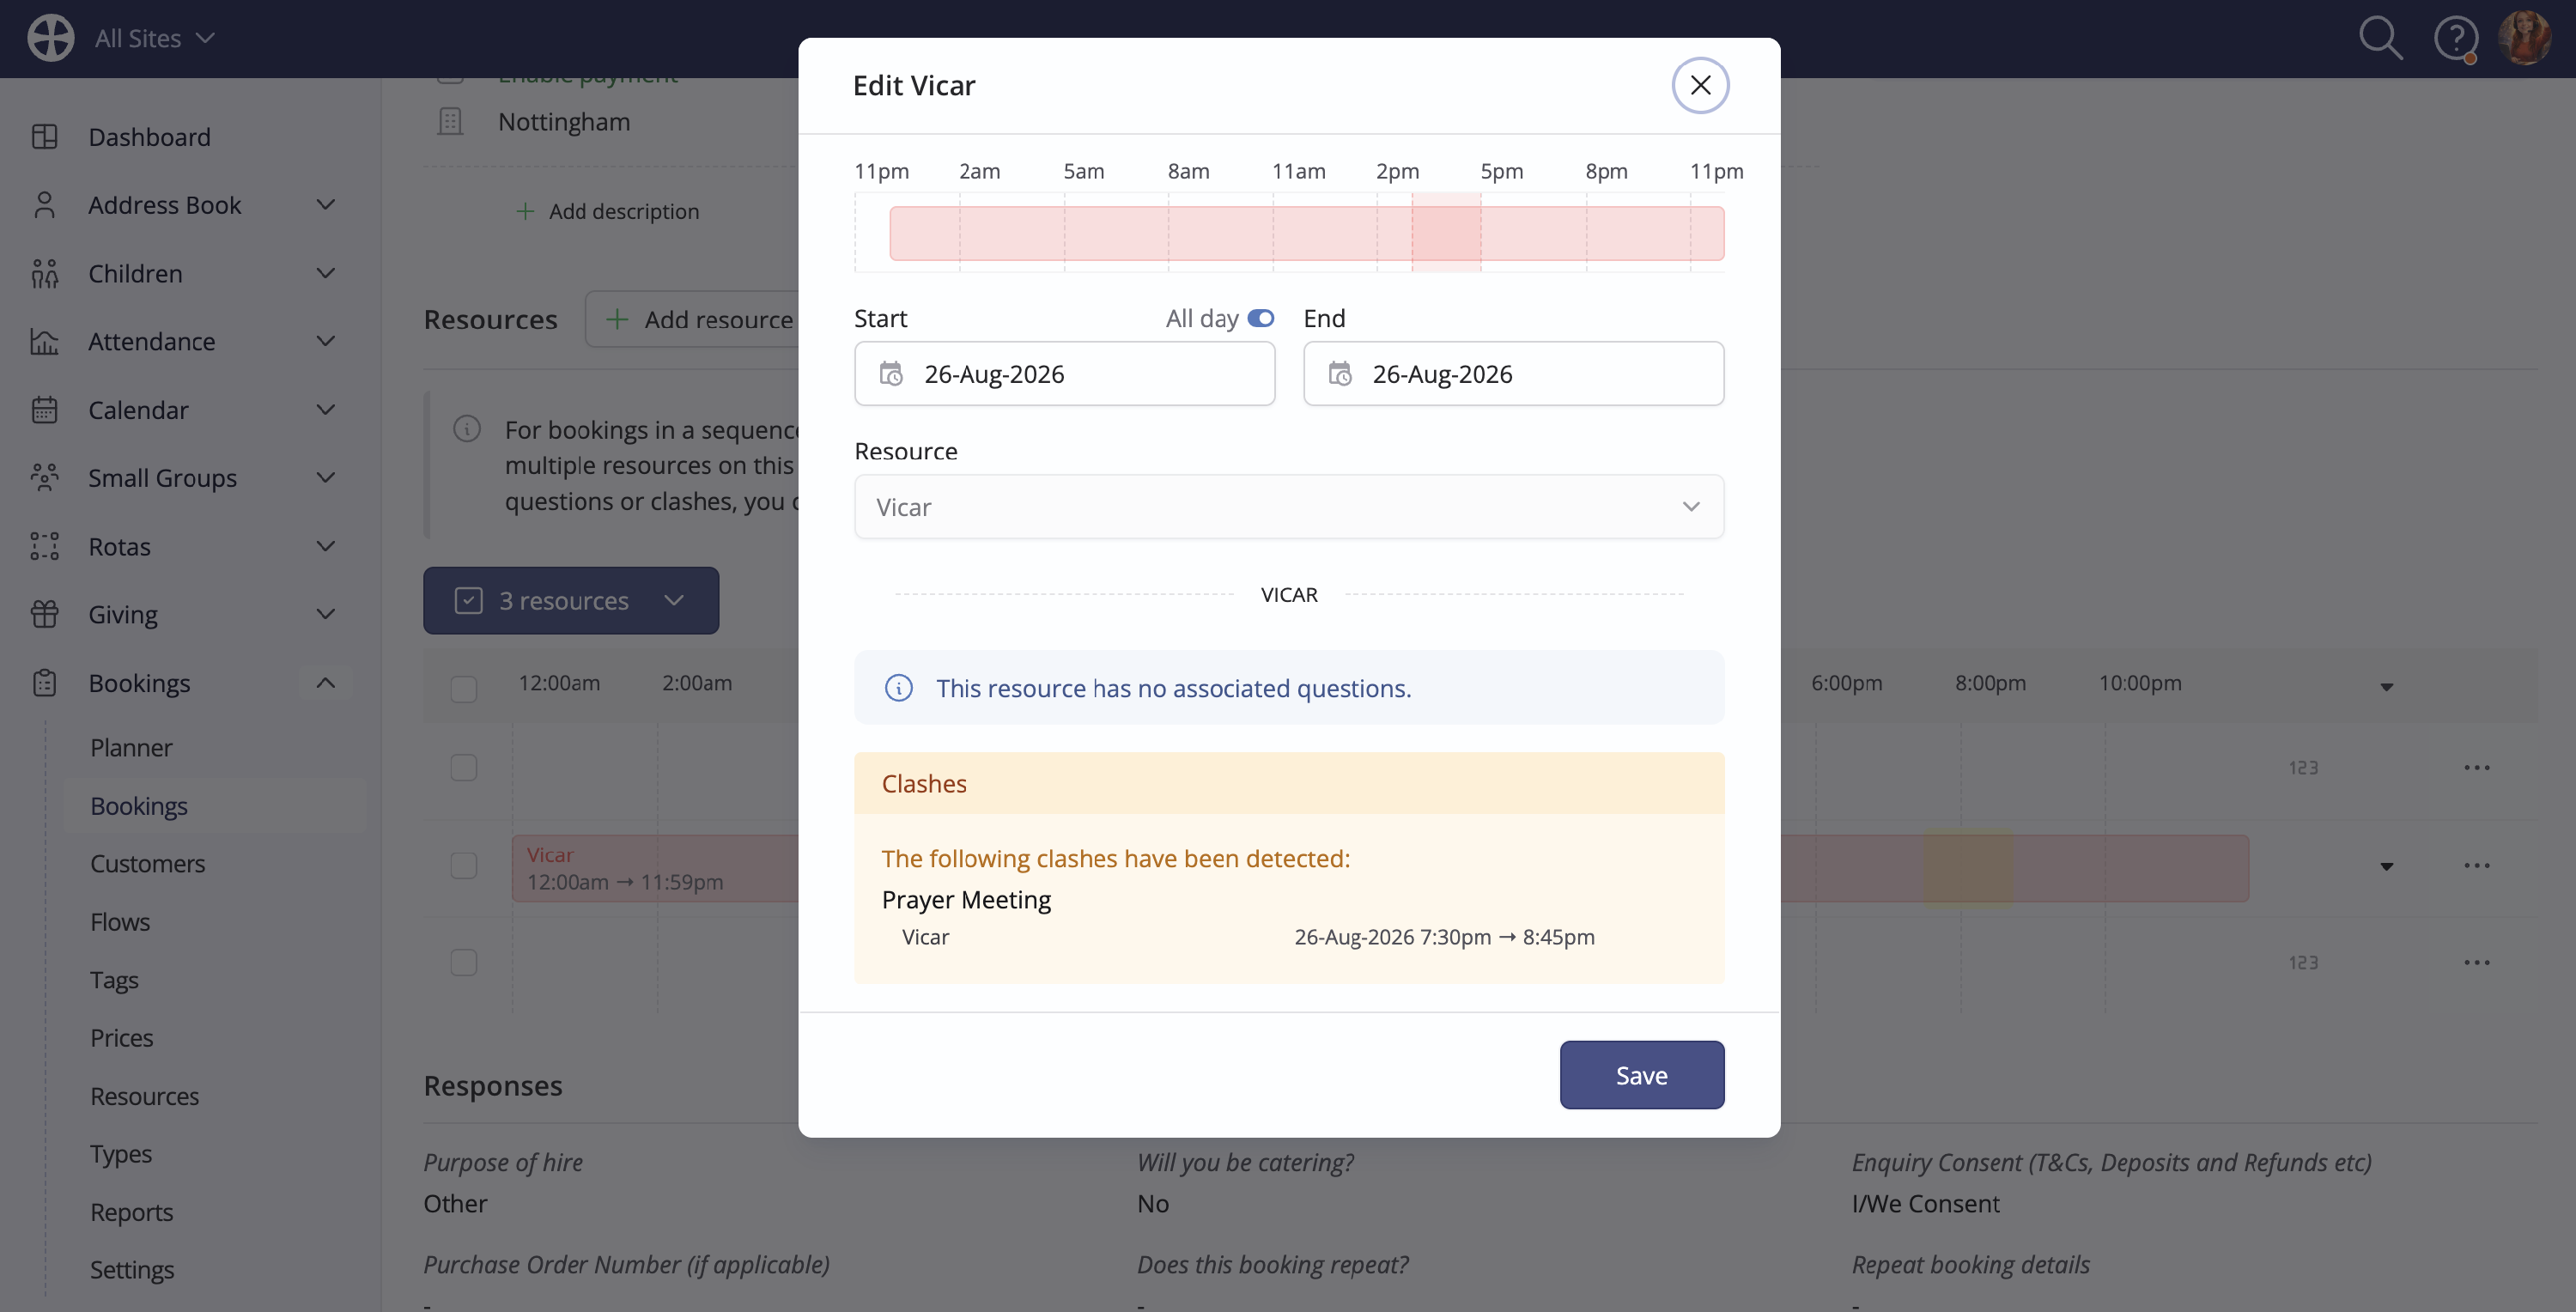Viewport: 2576px width, 1312px height.
Task: Click the info icon in sequence bookings note
Action: point(467,429)
